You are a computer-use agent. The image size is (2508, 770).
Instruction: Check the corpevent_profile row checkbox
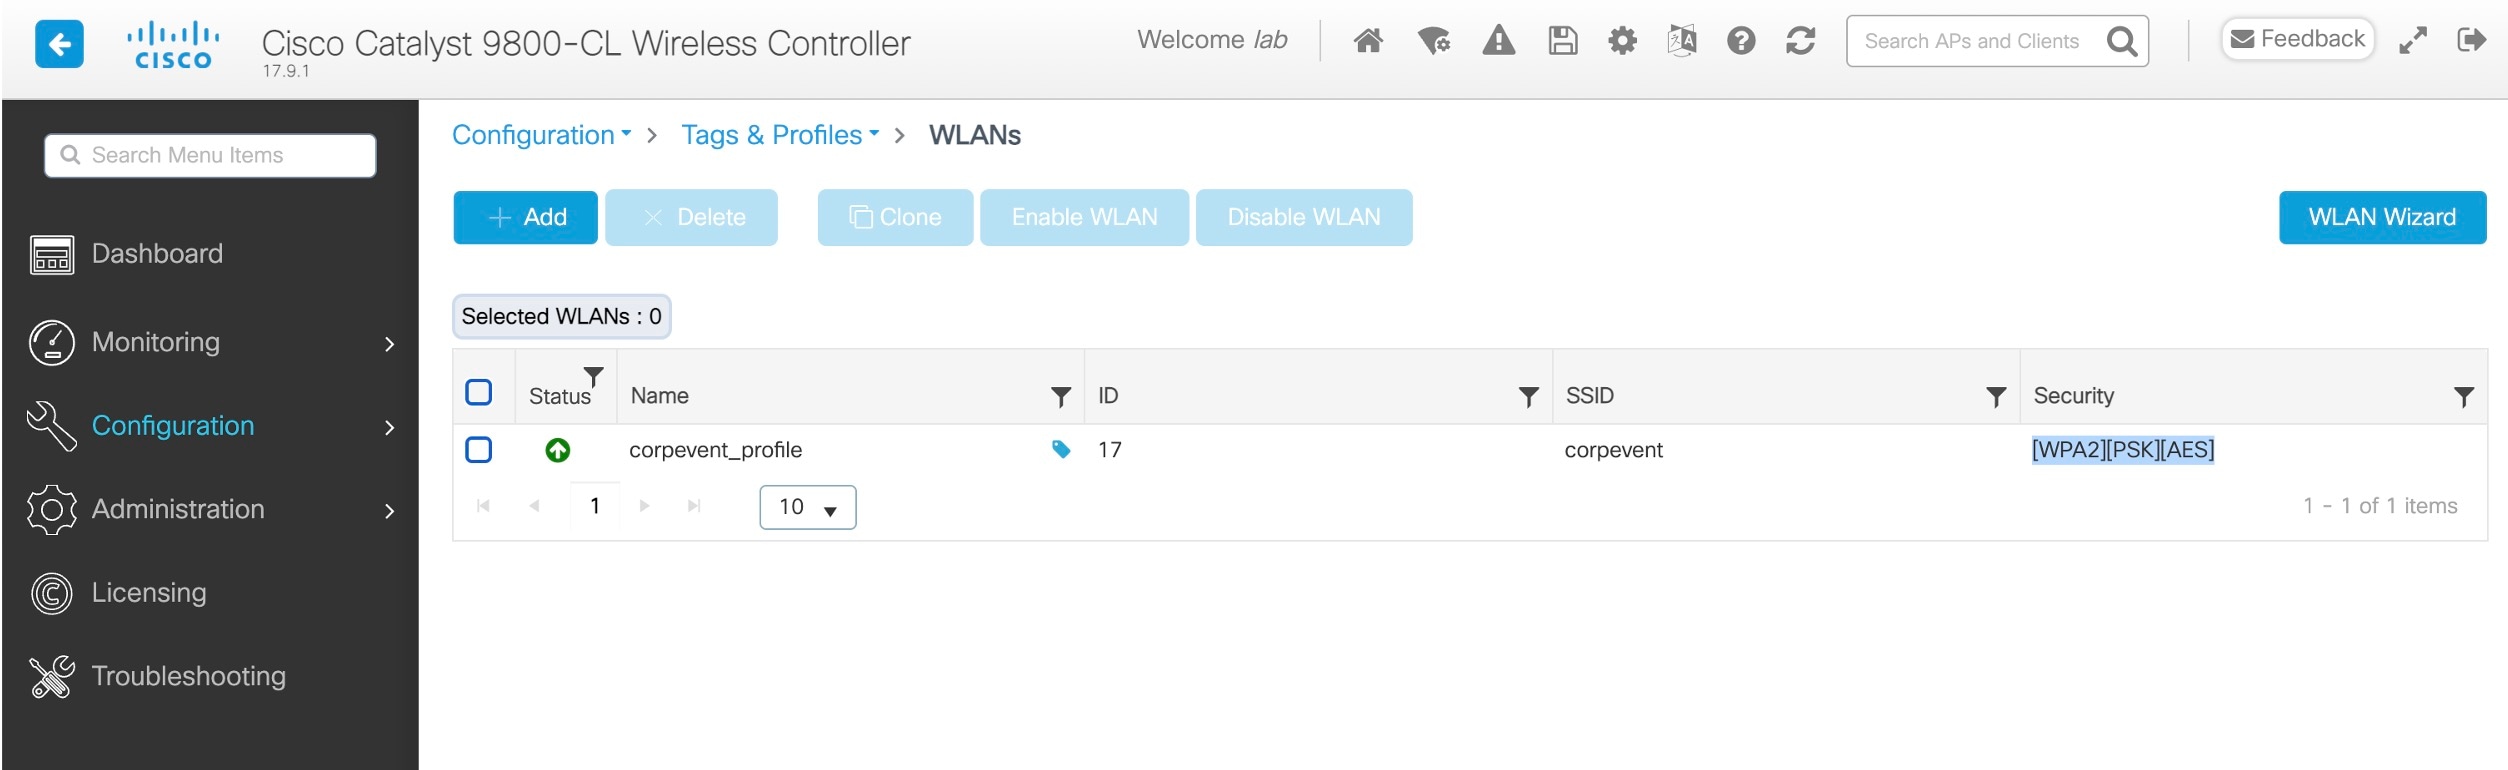click(479, 450)
